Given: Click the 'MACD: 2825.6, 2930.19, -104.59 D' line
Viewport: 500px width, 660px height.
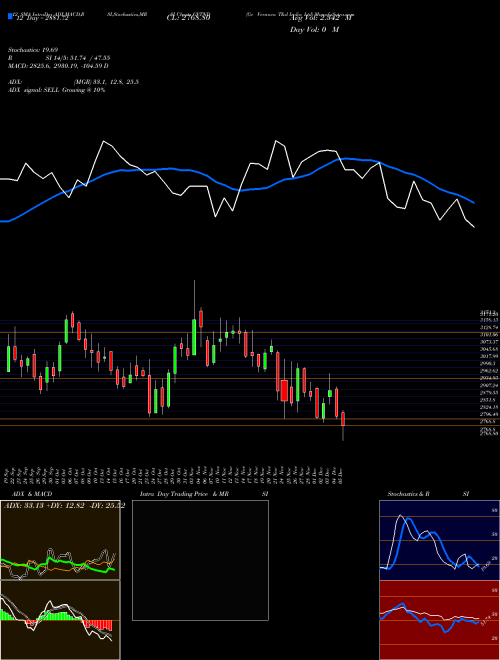Looking at the screenshot, I should (59, 66).
